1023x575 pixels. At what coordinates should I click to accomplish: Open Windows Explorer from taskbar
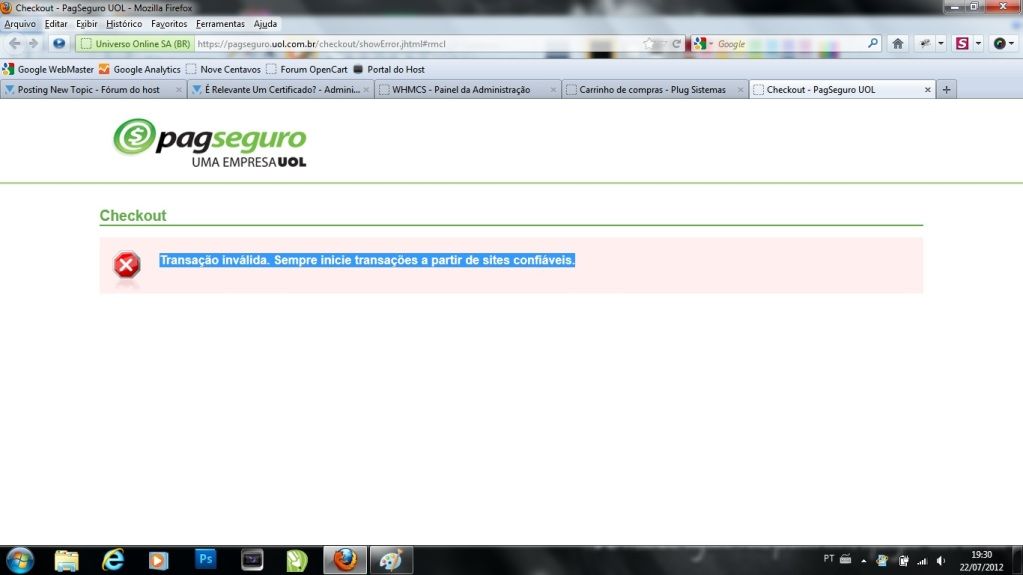[67, 560]
